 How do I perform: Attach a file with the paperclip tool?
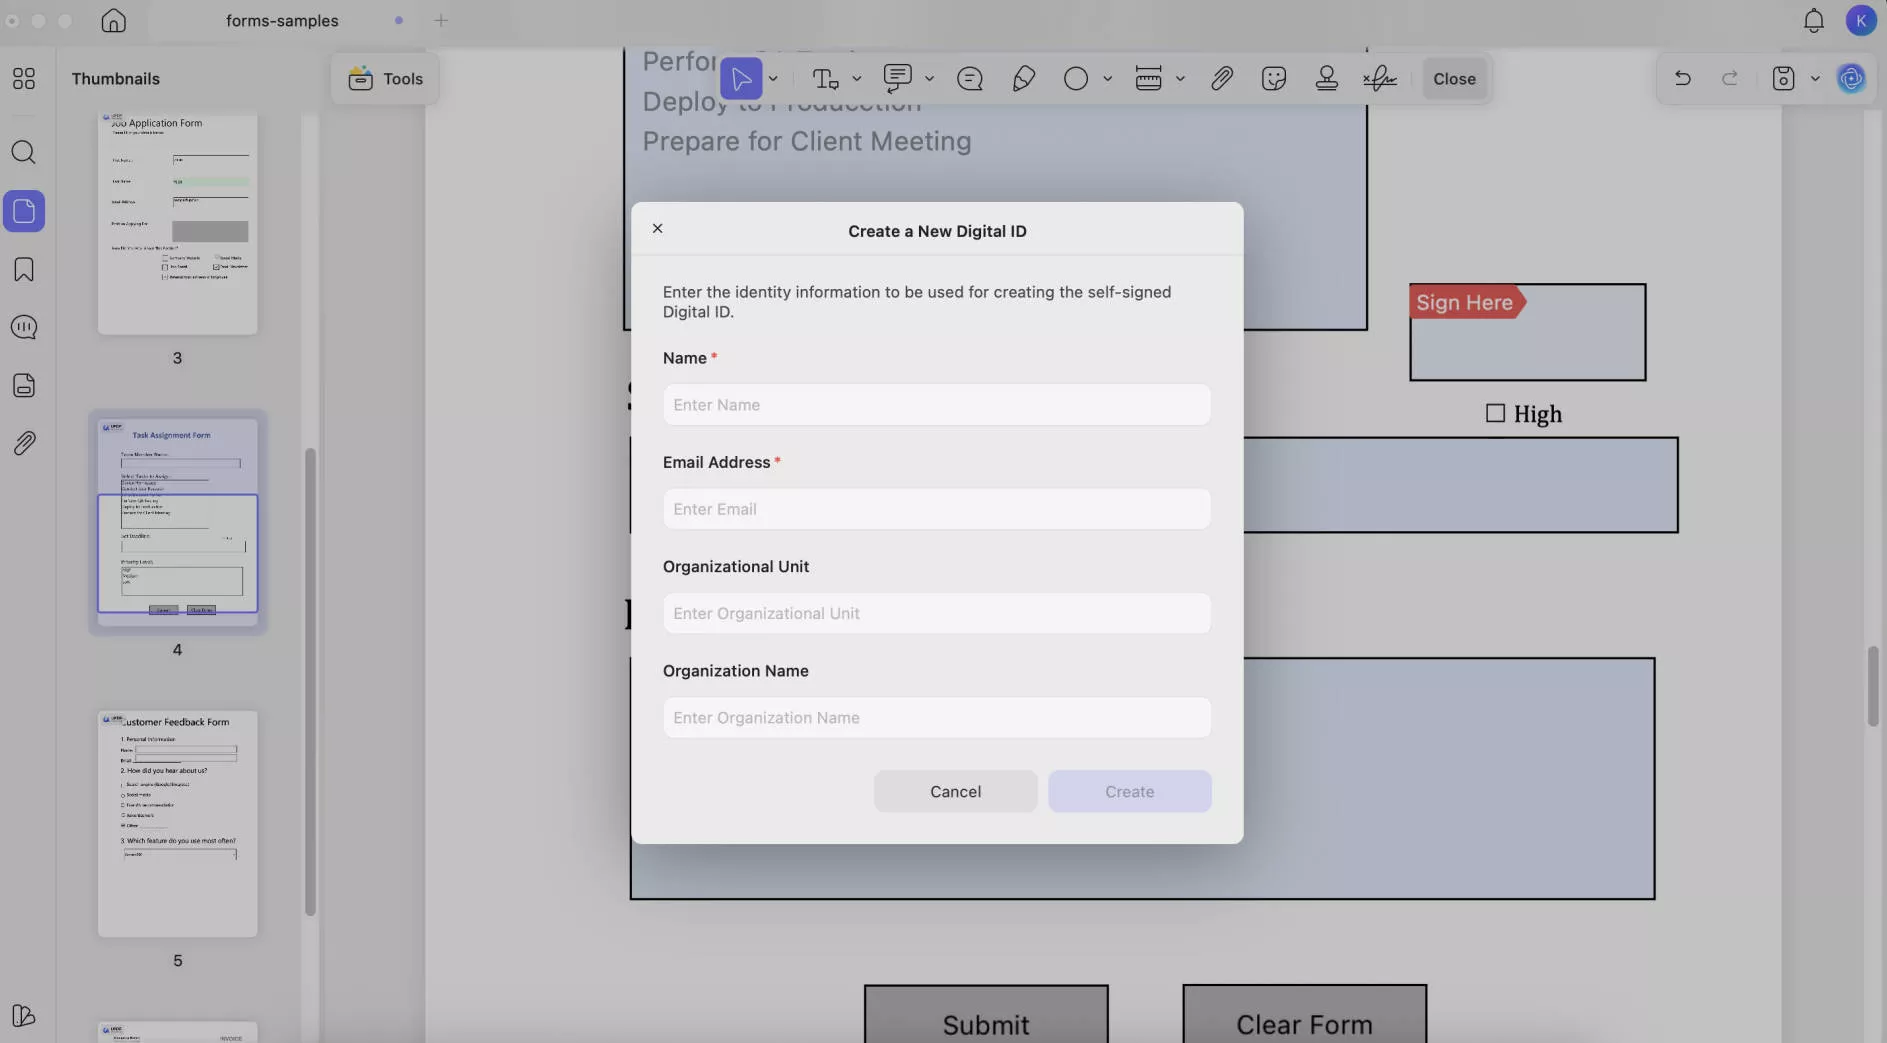pos(1222,78)
